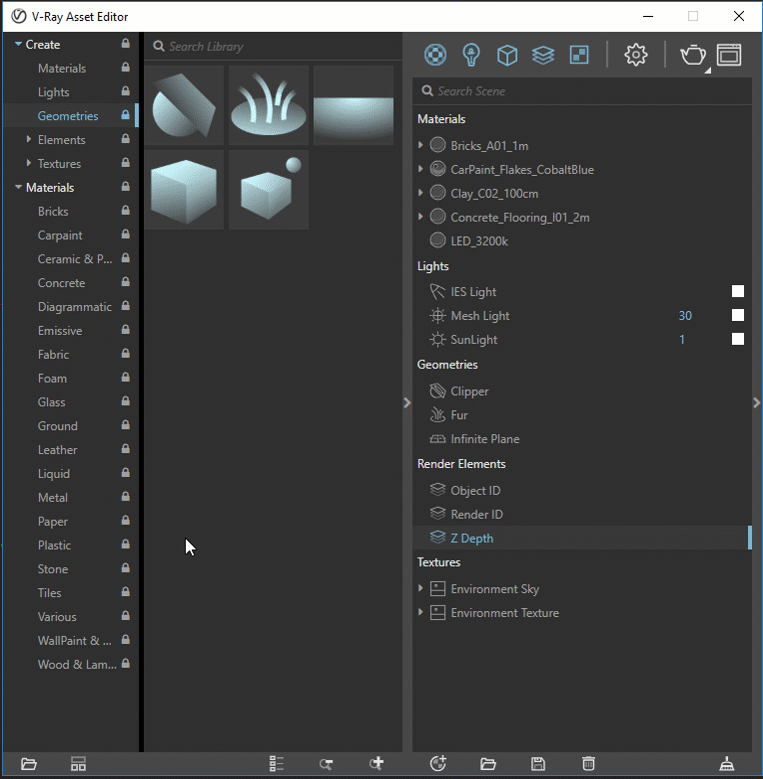Open the Geometry cube icon in toolbar

coord(507,55)
